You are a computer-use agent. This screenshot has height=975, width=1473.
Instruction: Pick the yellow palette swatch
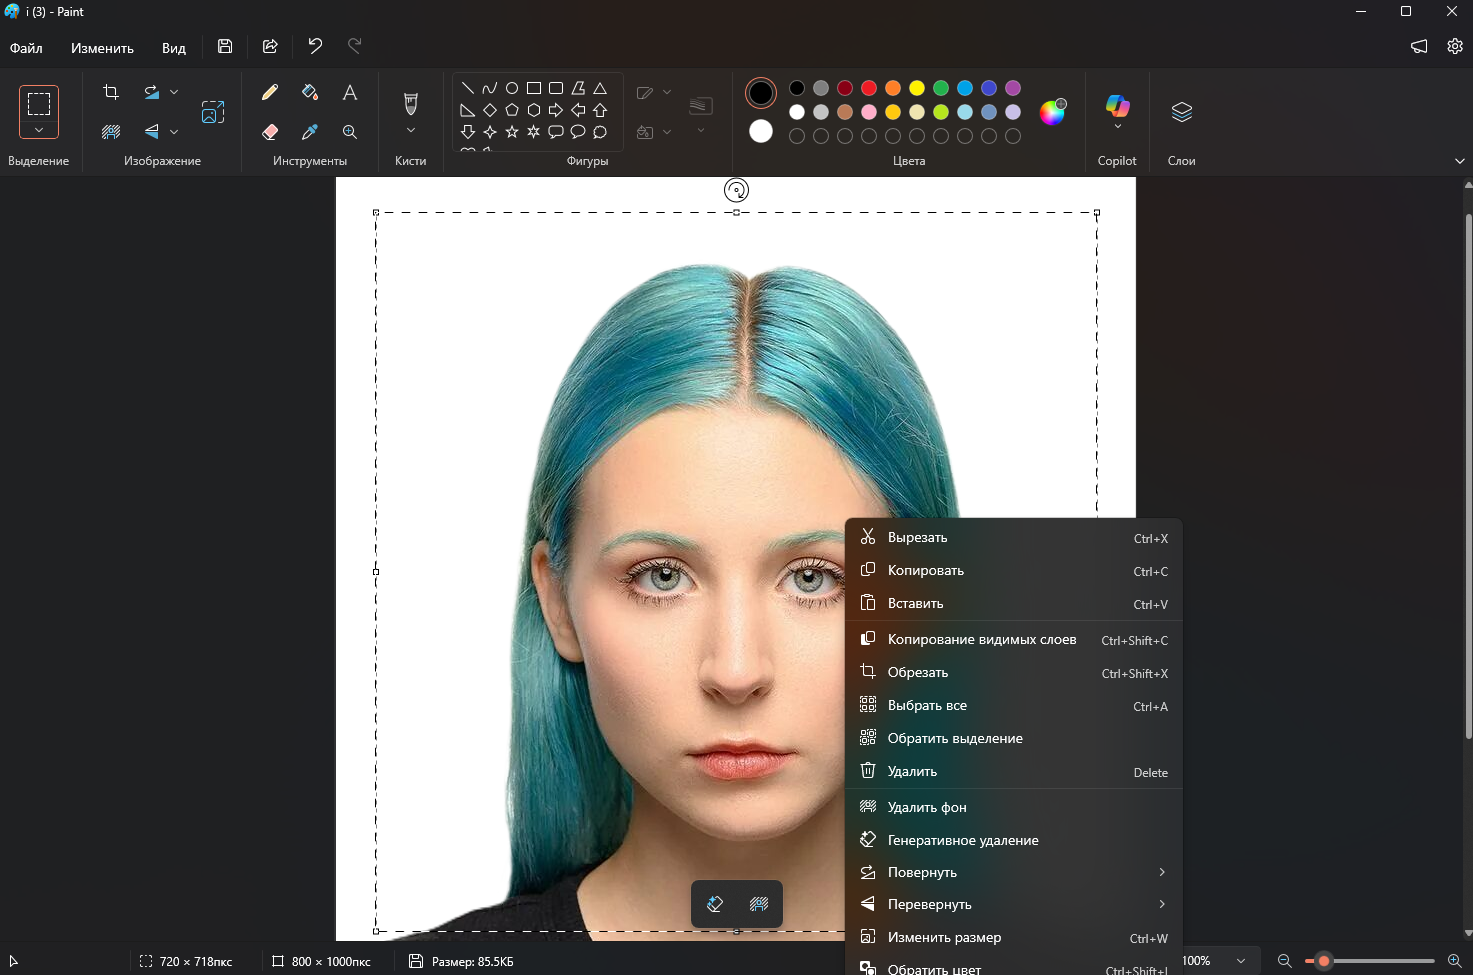pyautogui.click(x=917, y=88)
